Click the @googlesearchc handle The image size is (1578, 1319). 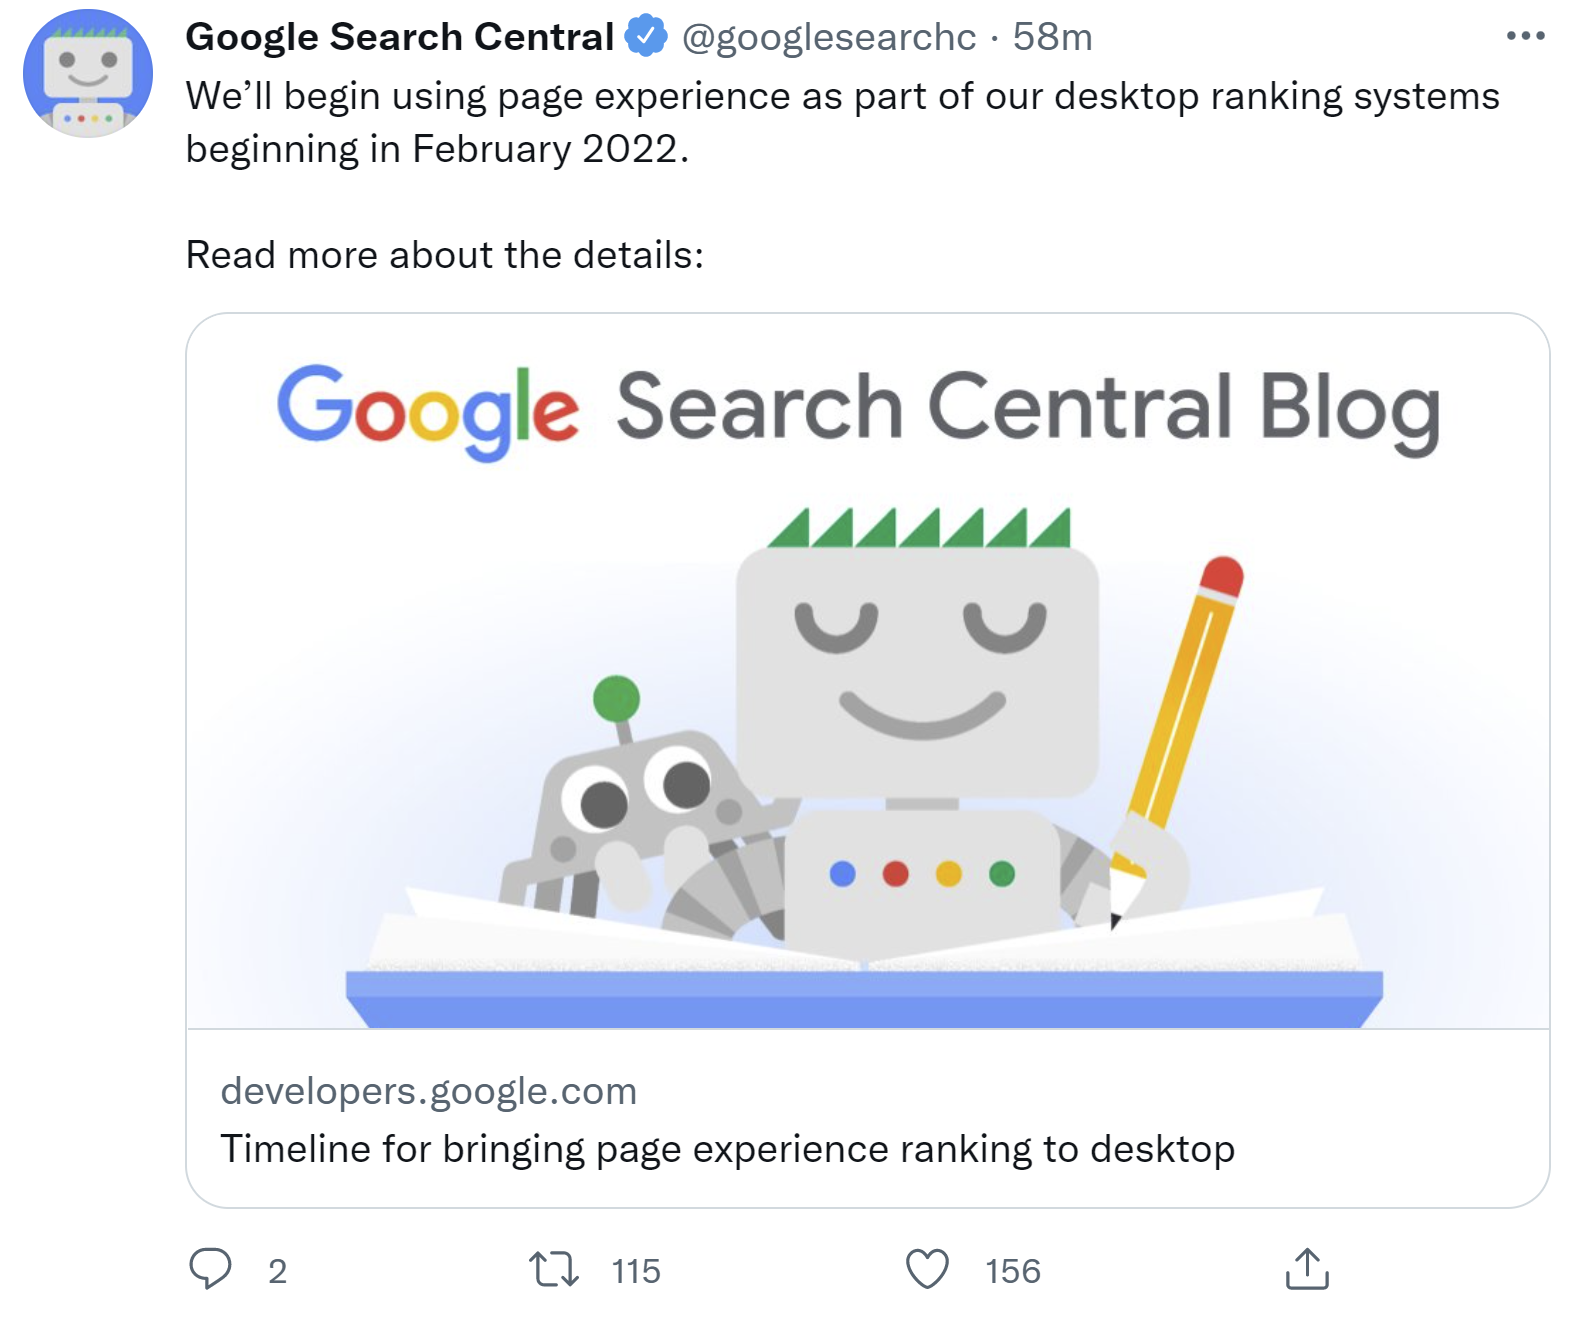click(826, 38)
